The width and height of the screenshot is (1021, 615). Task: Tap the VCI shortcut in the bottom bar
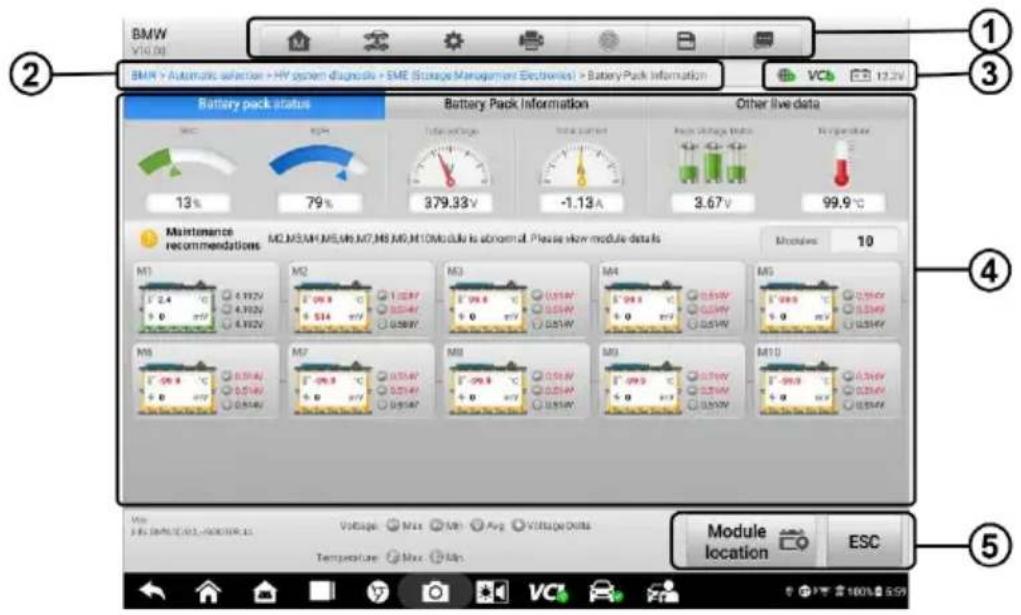(548, 592)
